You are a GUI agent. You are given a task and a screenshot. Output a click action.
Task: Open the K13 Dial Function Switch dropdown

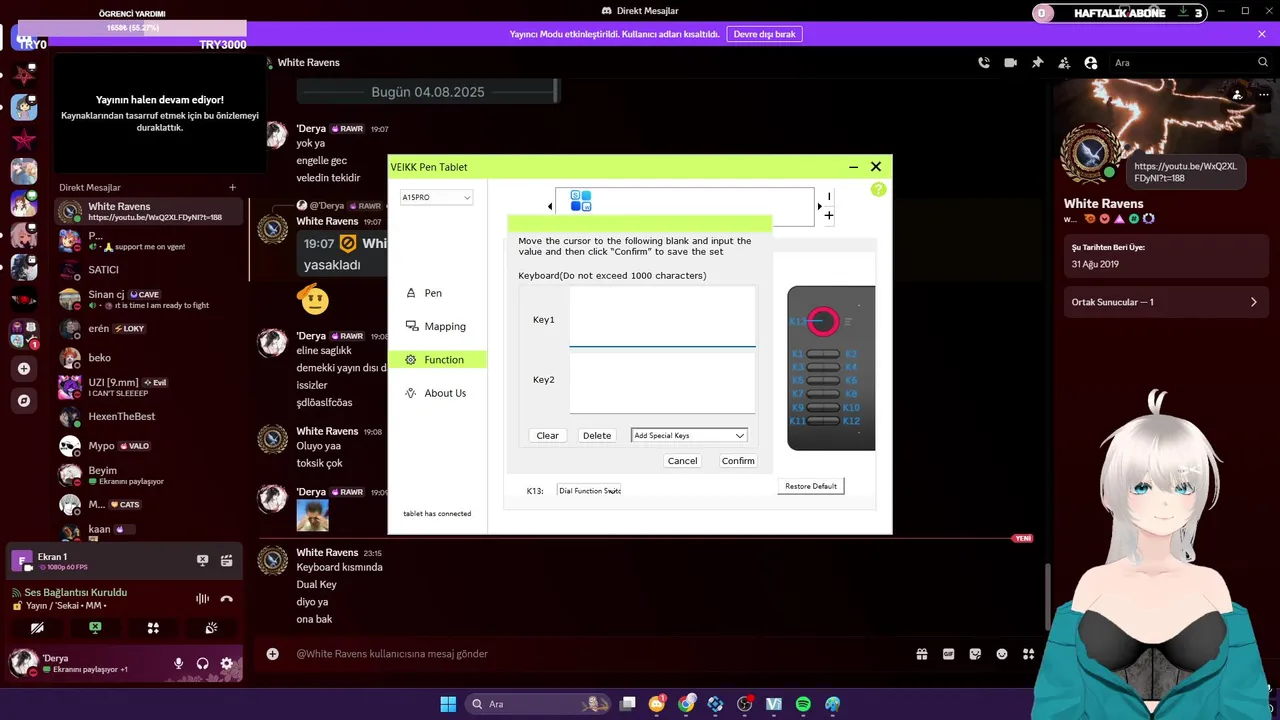[x=589, y=491]
